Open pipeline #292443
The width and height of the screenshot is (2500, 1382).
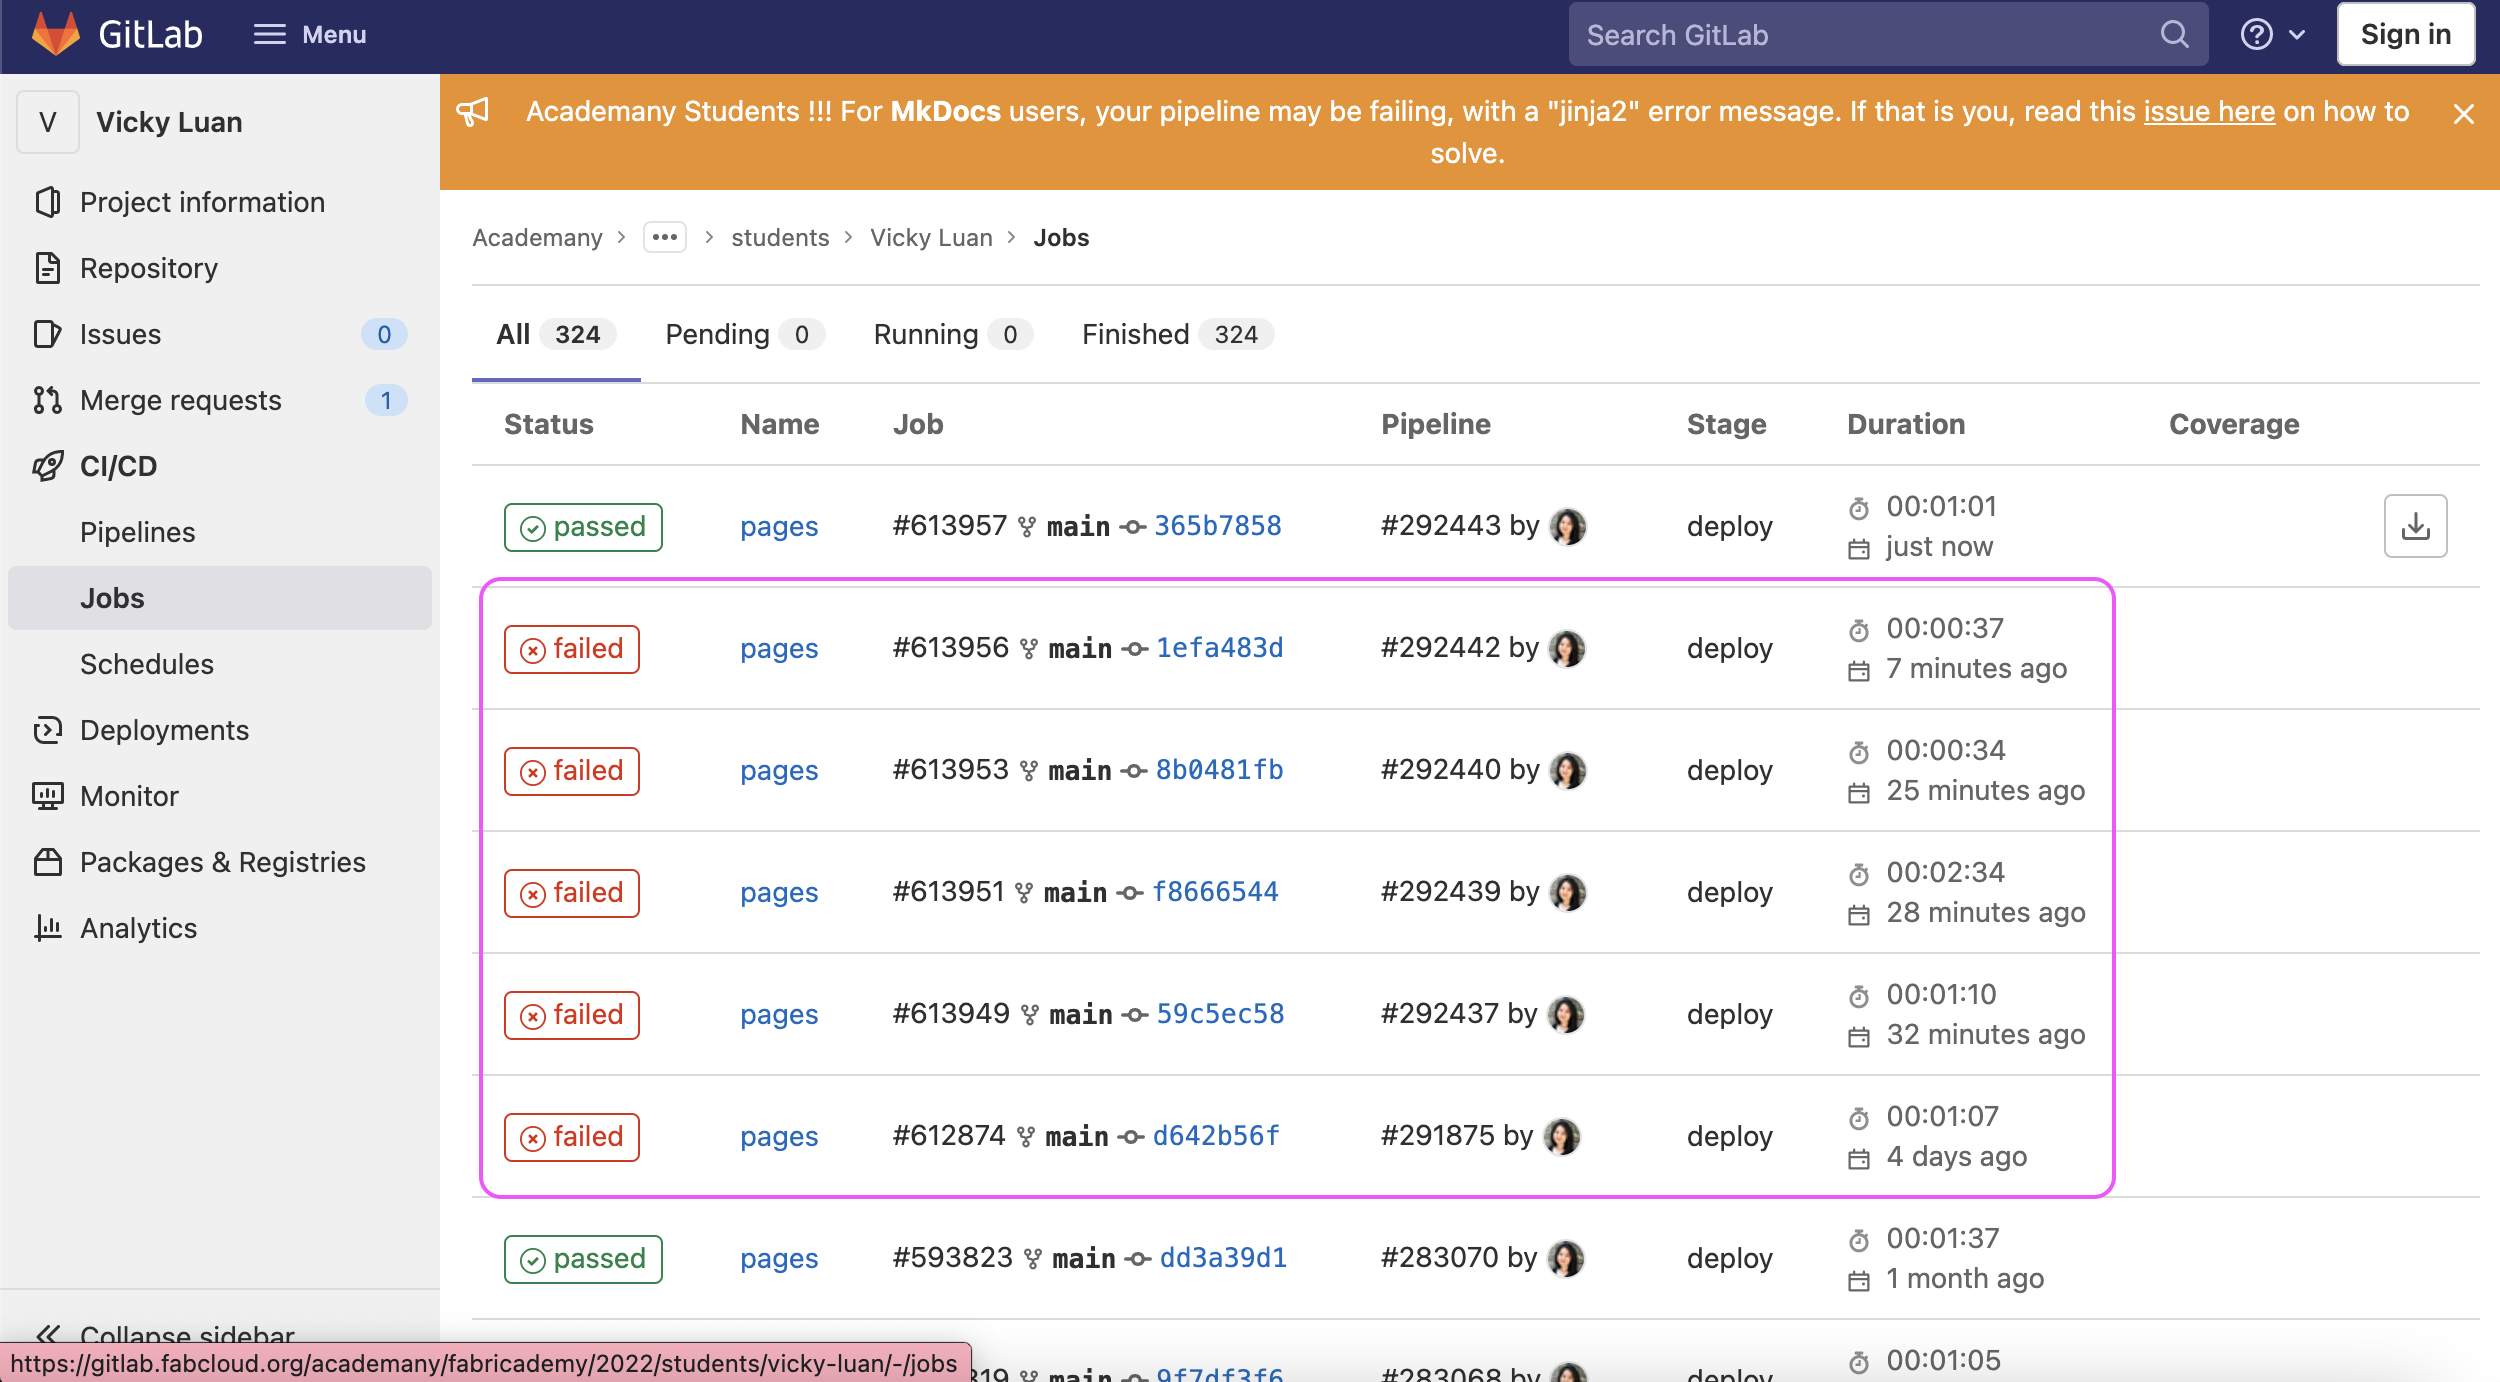coord(1441,526)
